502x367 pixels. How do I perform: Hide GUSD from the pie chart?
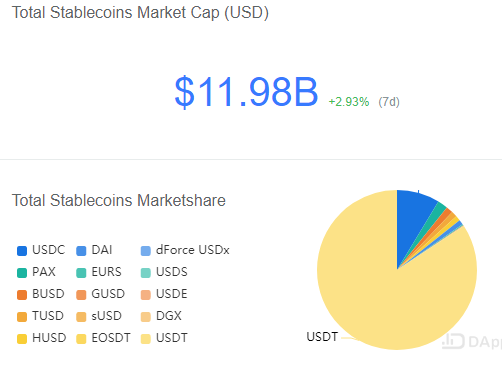pos(100,294)
